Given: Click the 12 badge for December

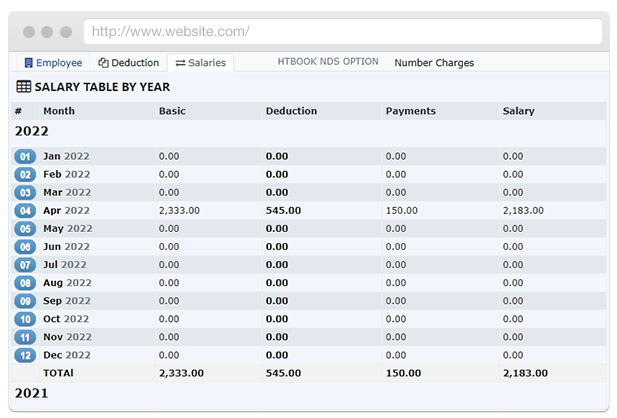Looking at the screenshot, I should [26, 355].
